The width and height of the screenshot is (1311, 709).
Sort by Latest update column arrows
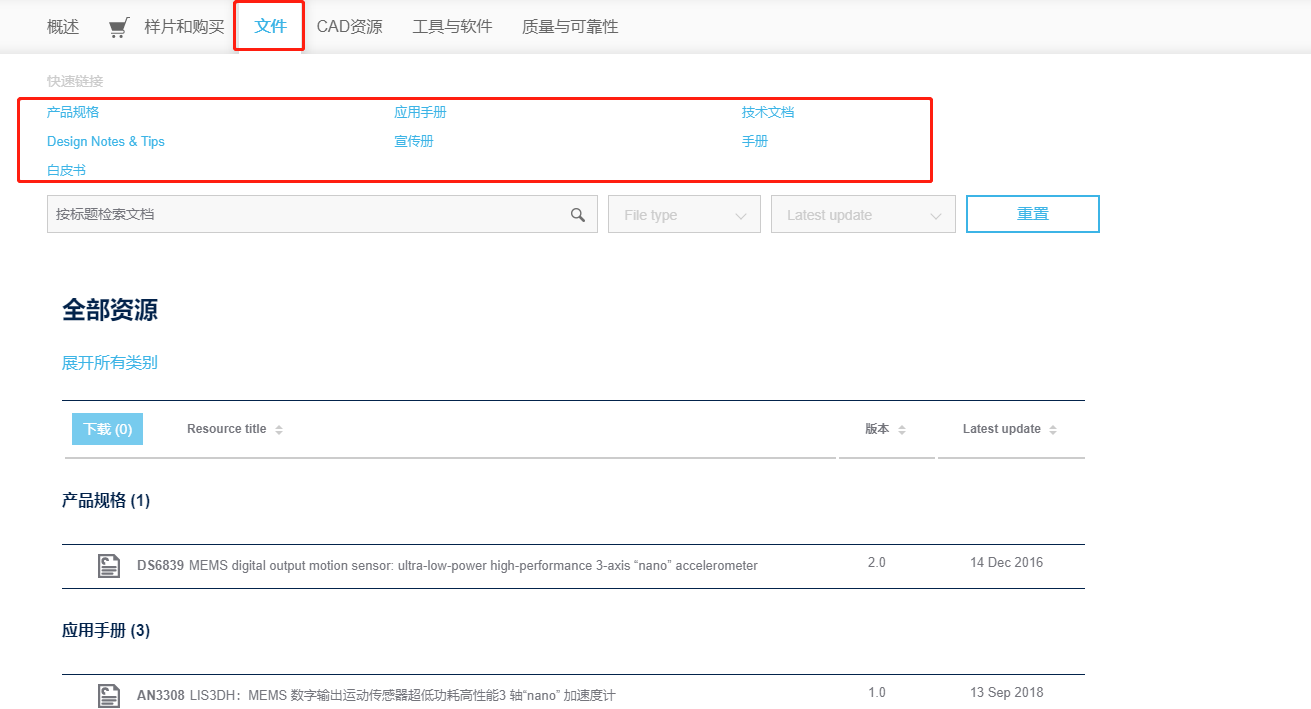click(1053, 430)
